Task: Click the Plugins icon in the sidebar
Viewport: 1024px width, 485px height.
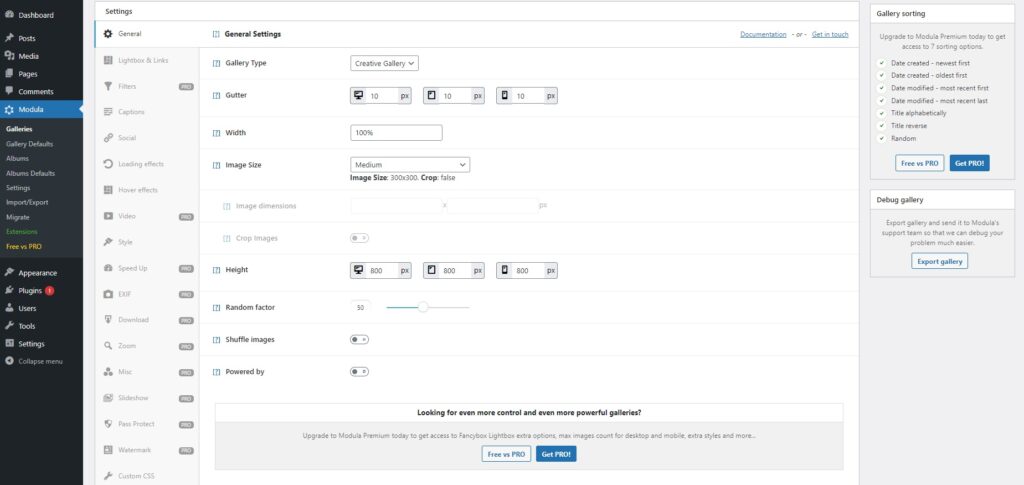Action: point(9,290)
